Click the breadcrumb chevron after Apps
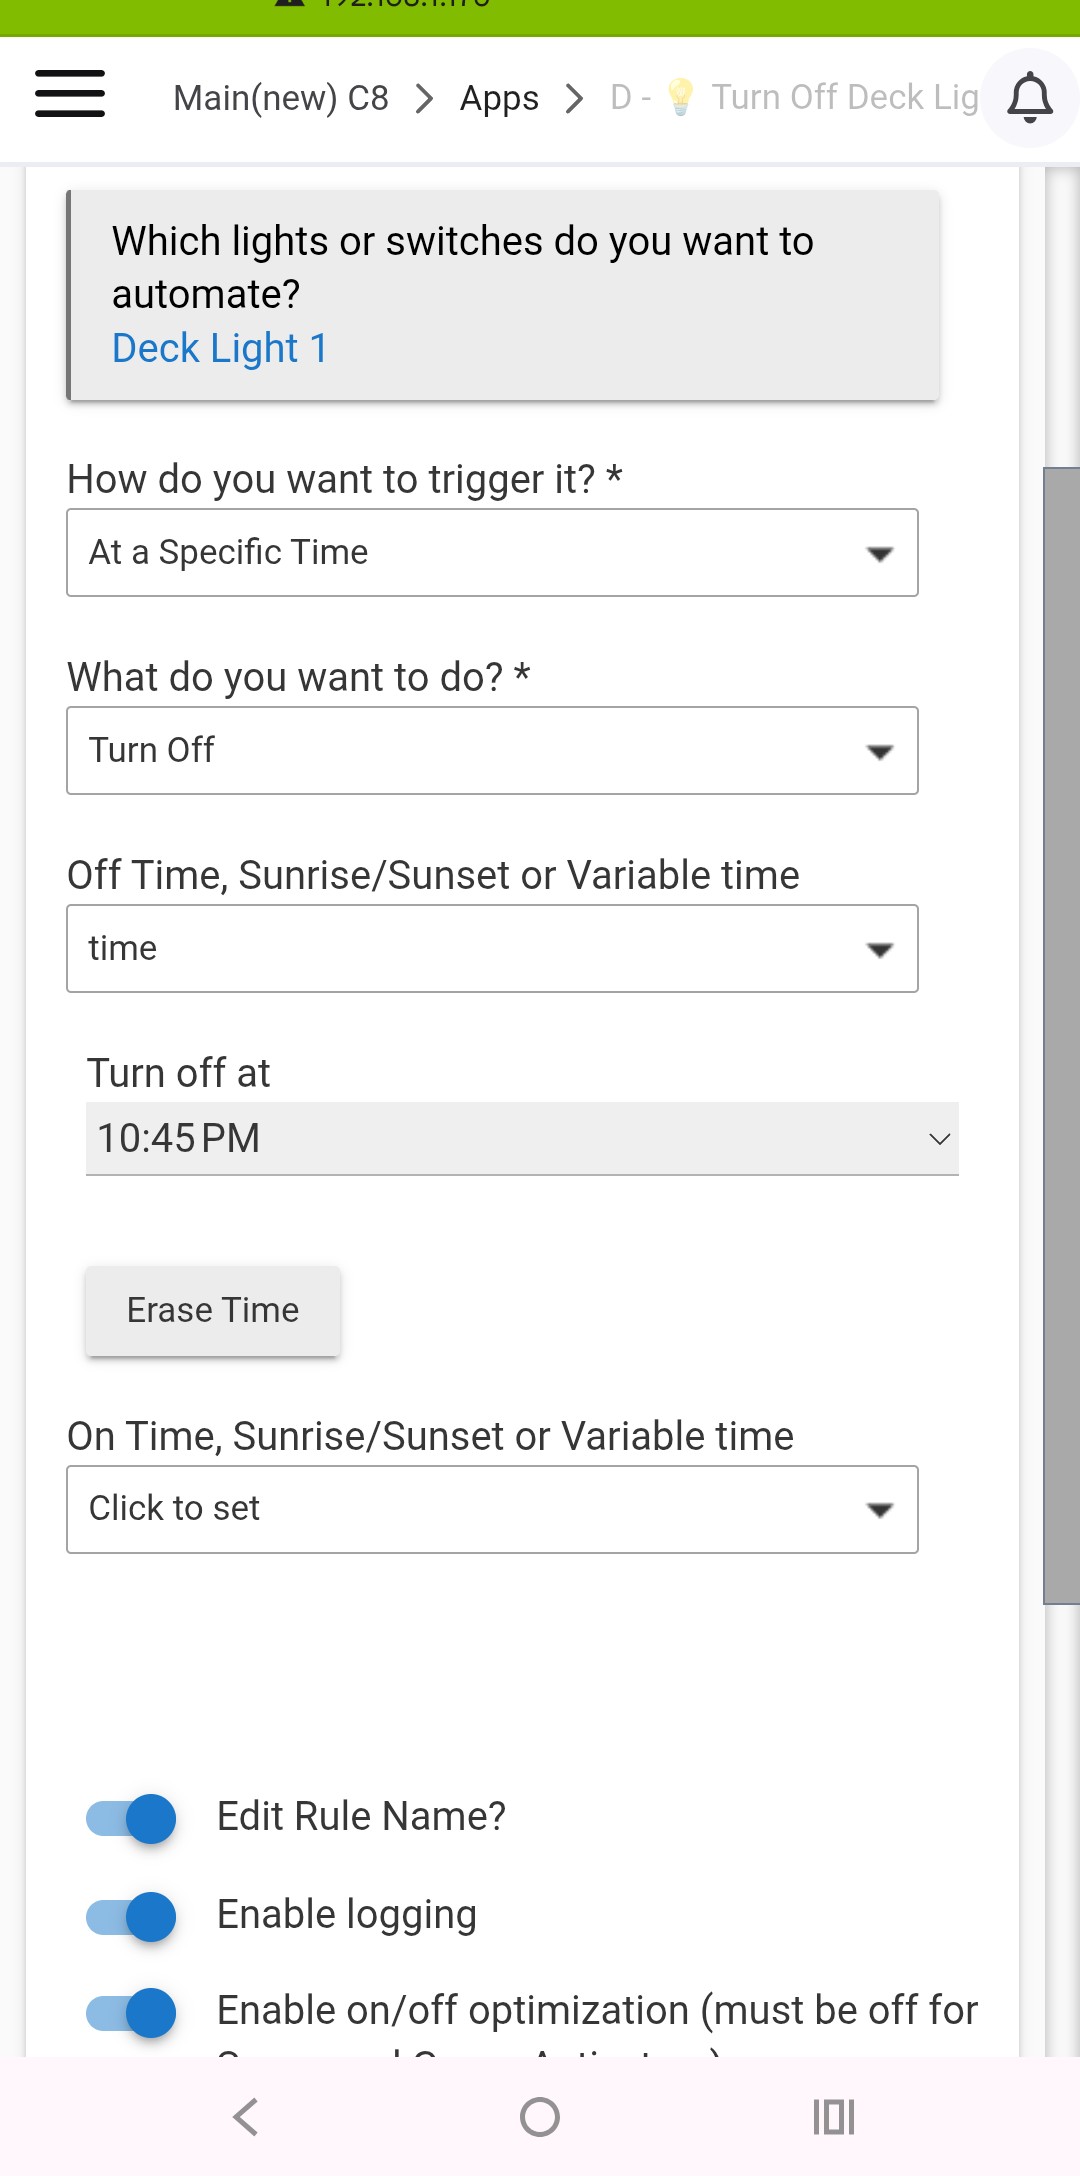Screen dimensions: 1080x2176 click(574, 98)
